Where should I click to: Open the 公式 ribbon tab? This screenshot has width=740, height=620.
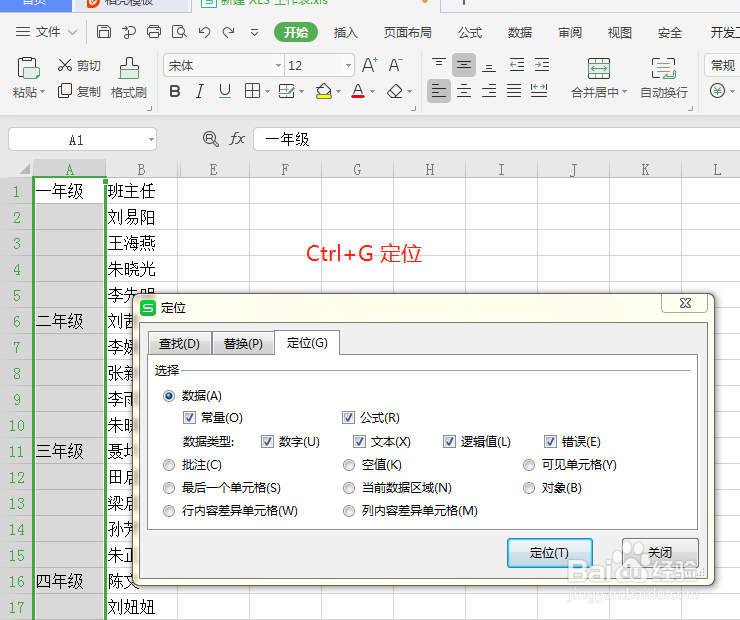tap(470, 32)
